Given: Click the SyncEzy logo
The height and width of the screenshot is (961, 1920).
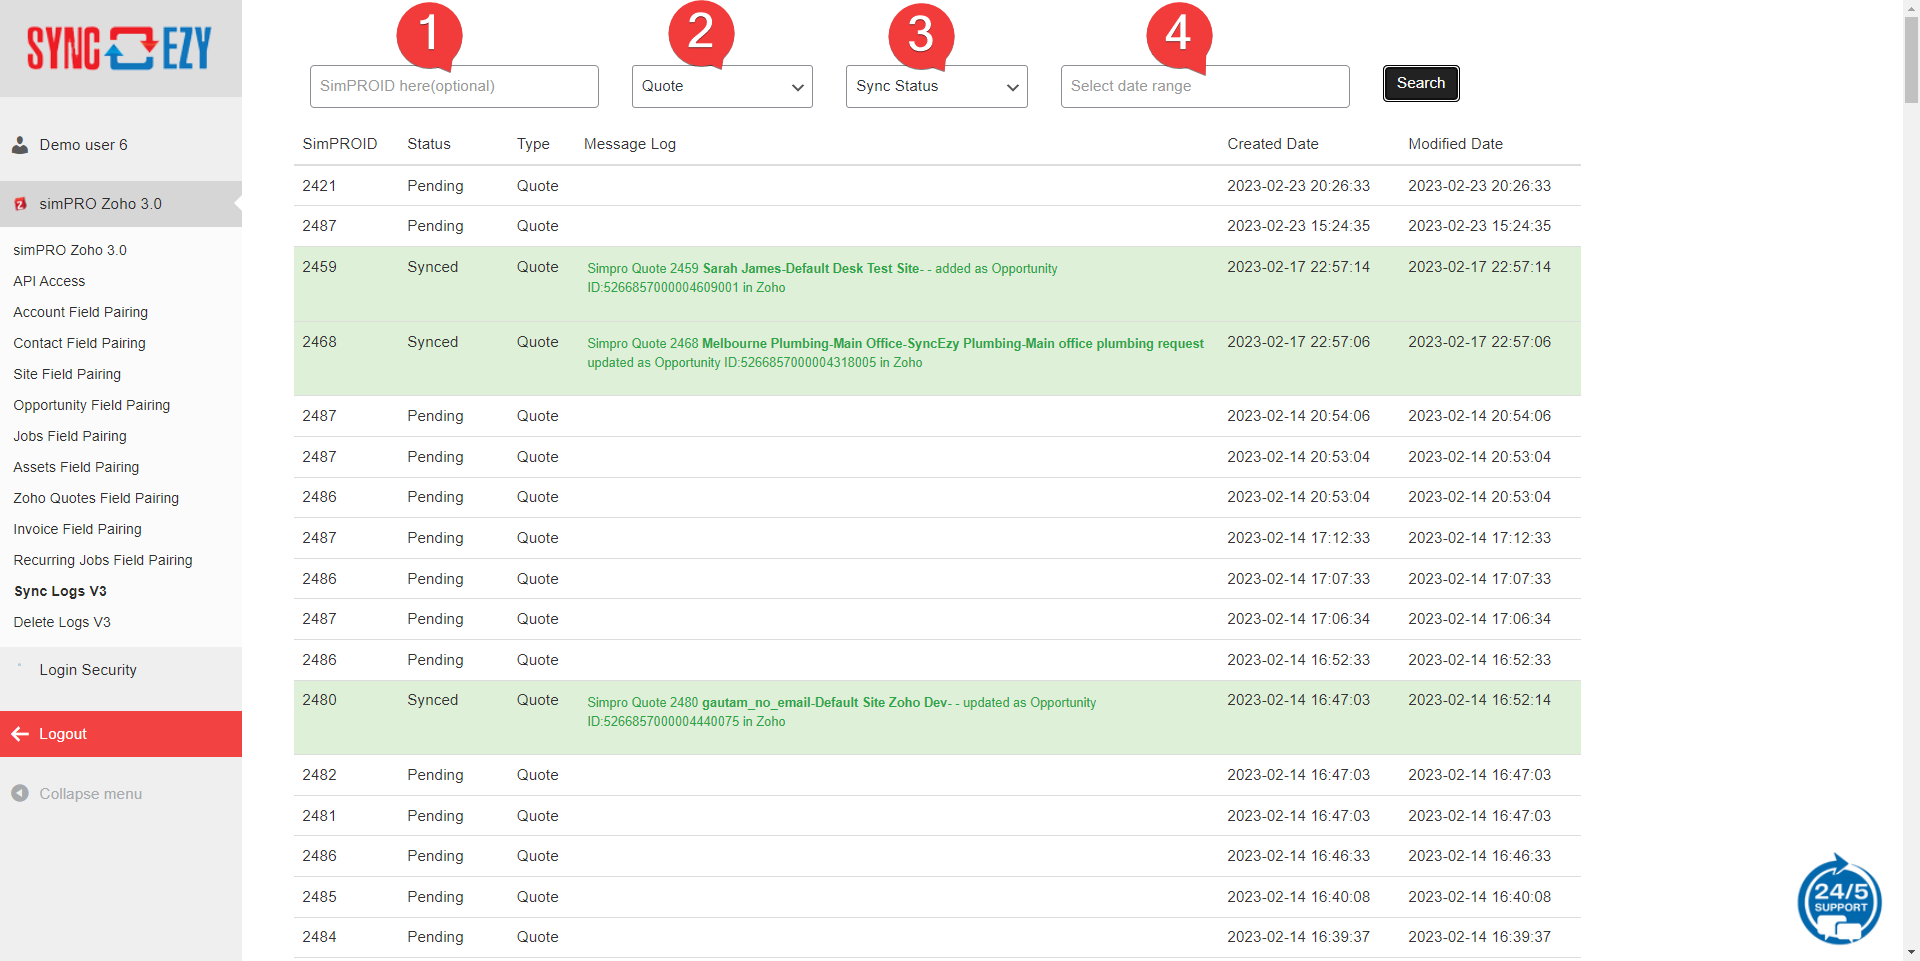Looking at the screenshot, I should [x=120, y=47].
